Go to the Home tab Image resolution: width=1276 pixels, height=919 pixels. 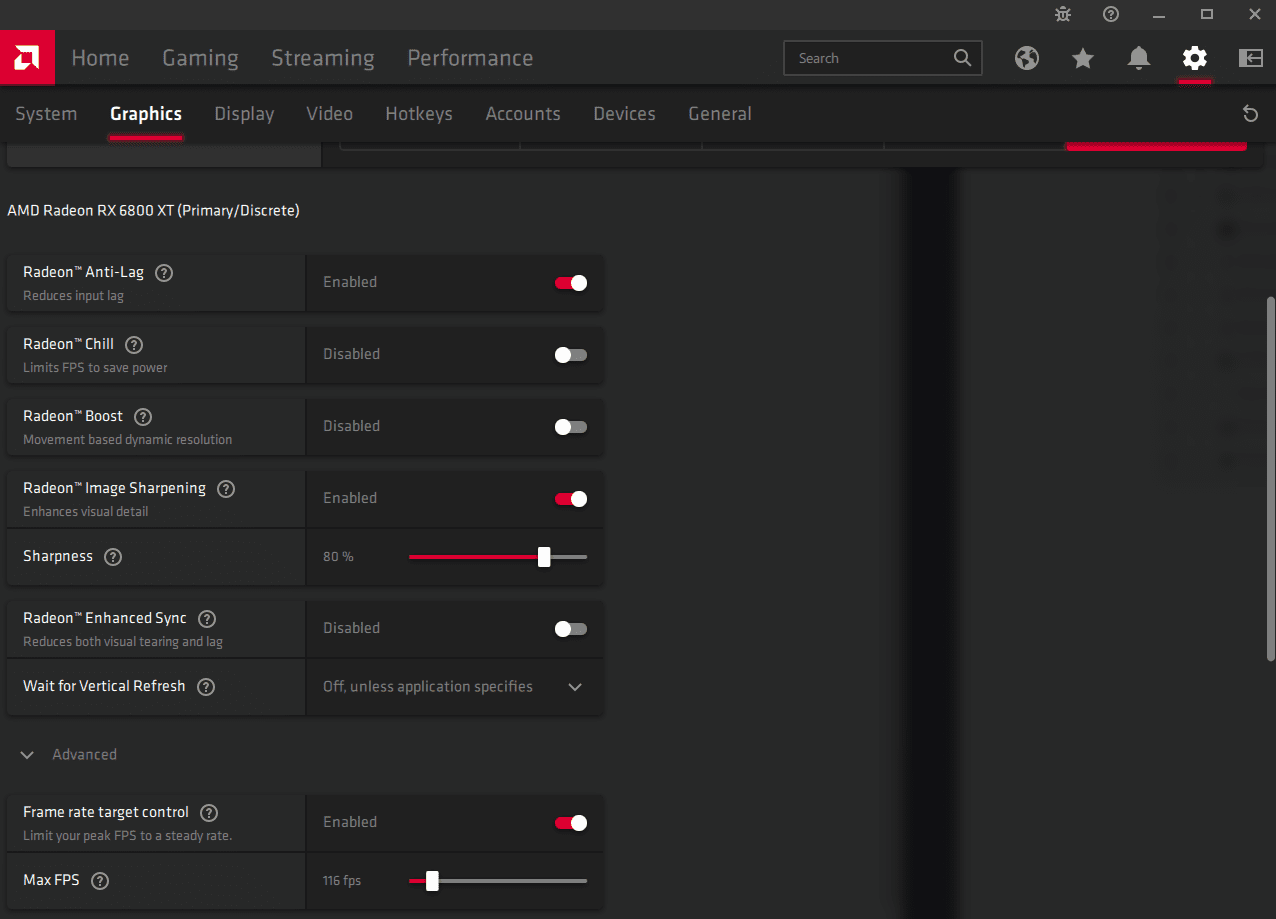(100, 58)
